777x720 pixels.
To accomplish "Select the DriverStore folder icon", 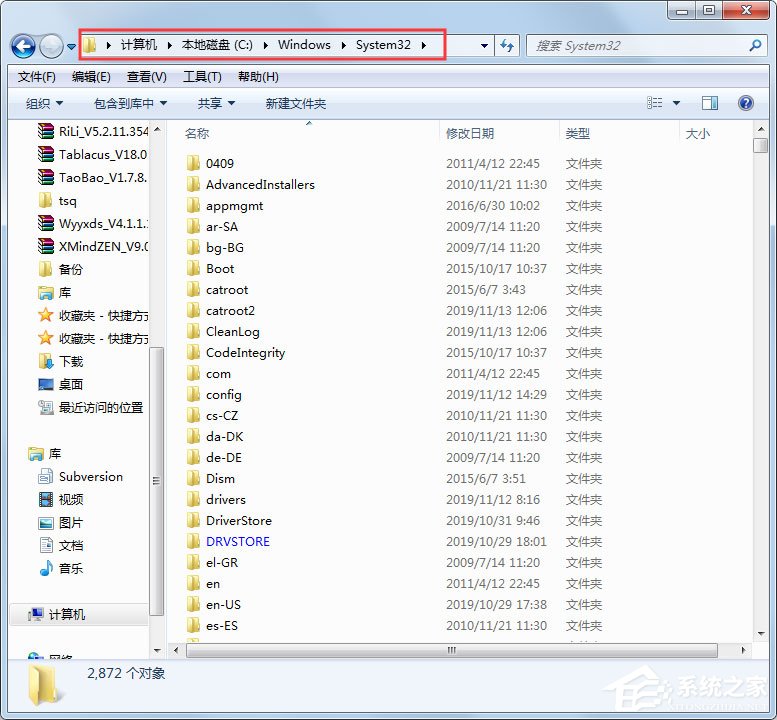I will pyautogui.click(x=194, y=521).
